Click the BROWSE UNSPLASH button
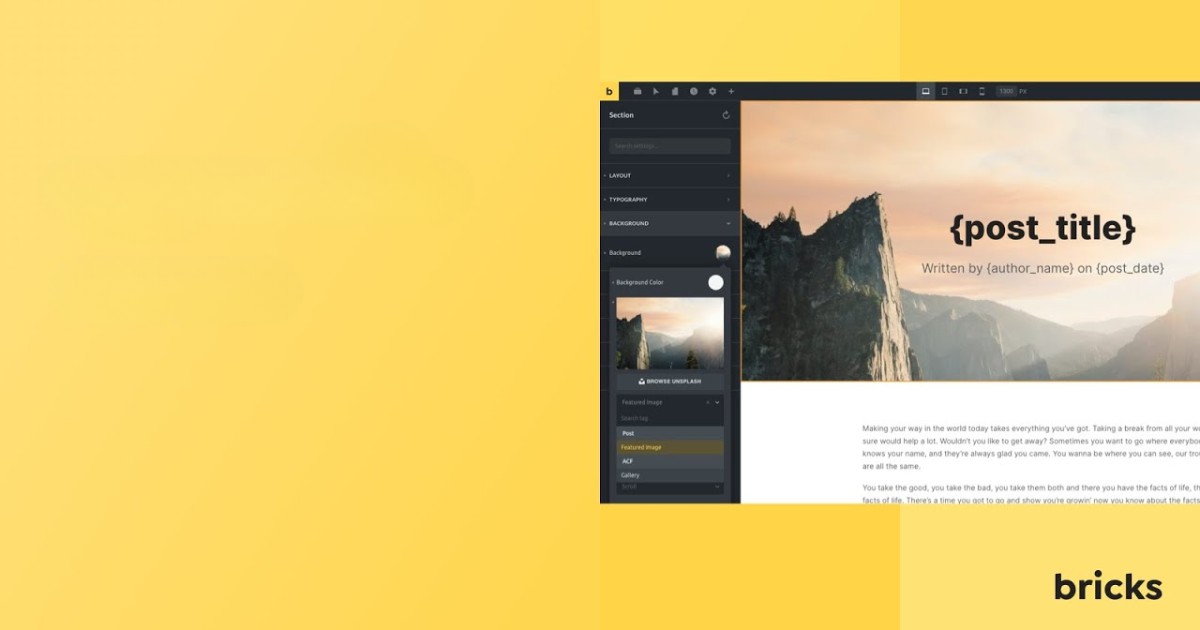Viewport: 1200px width, 630px height. 668,380
